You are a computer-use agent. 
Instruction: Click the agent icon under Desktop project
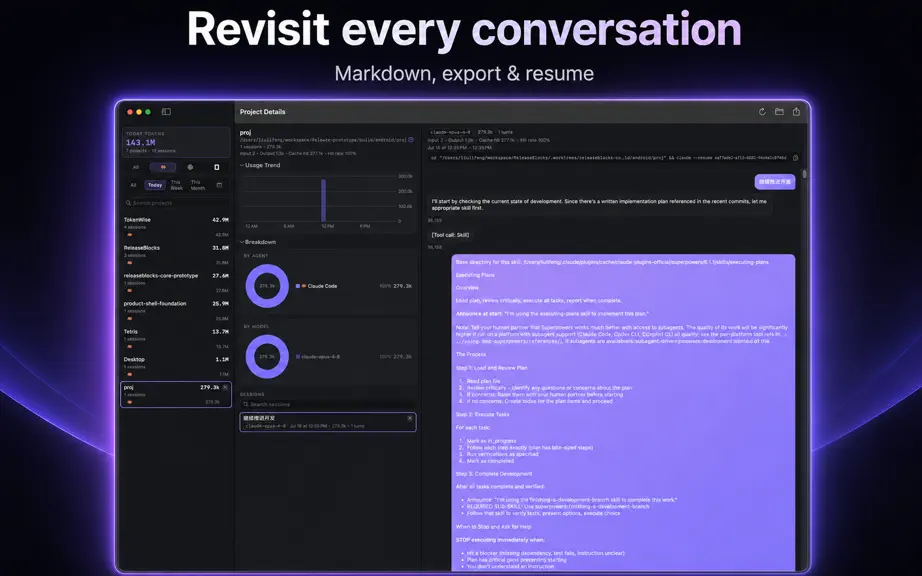coord(129,374)
